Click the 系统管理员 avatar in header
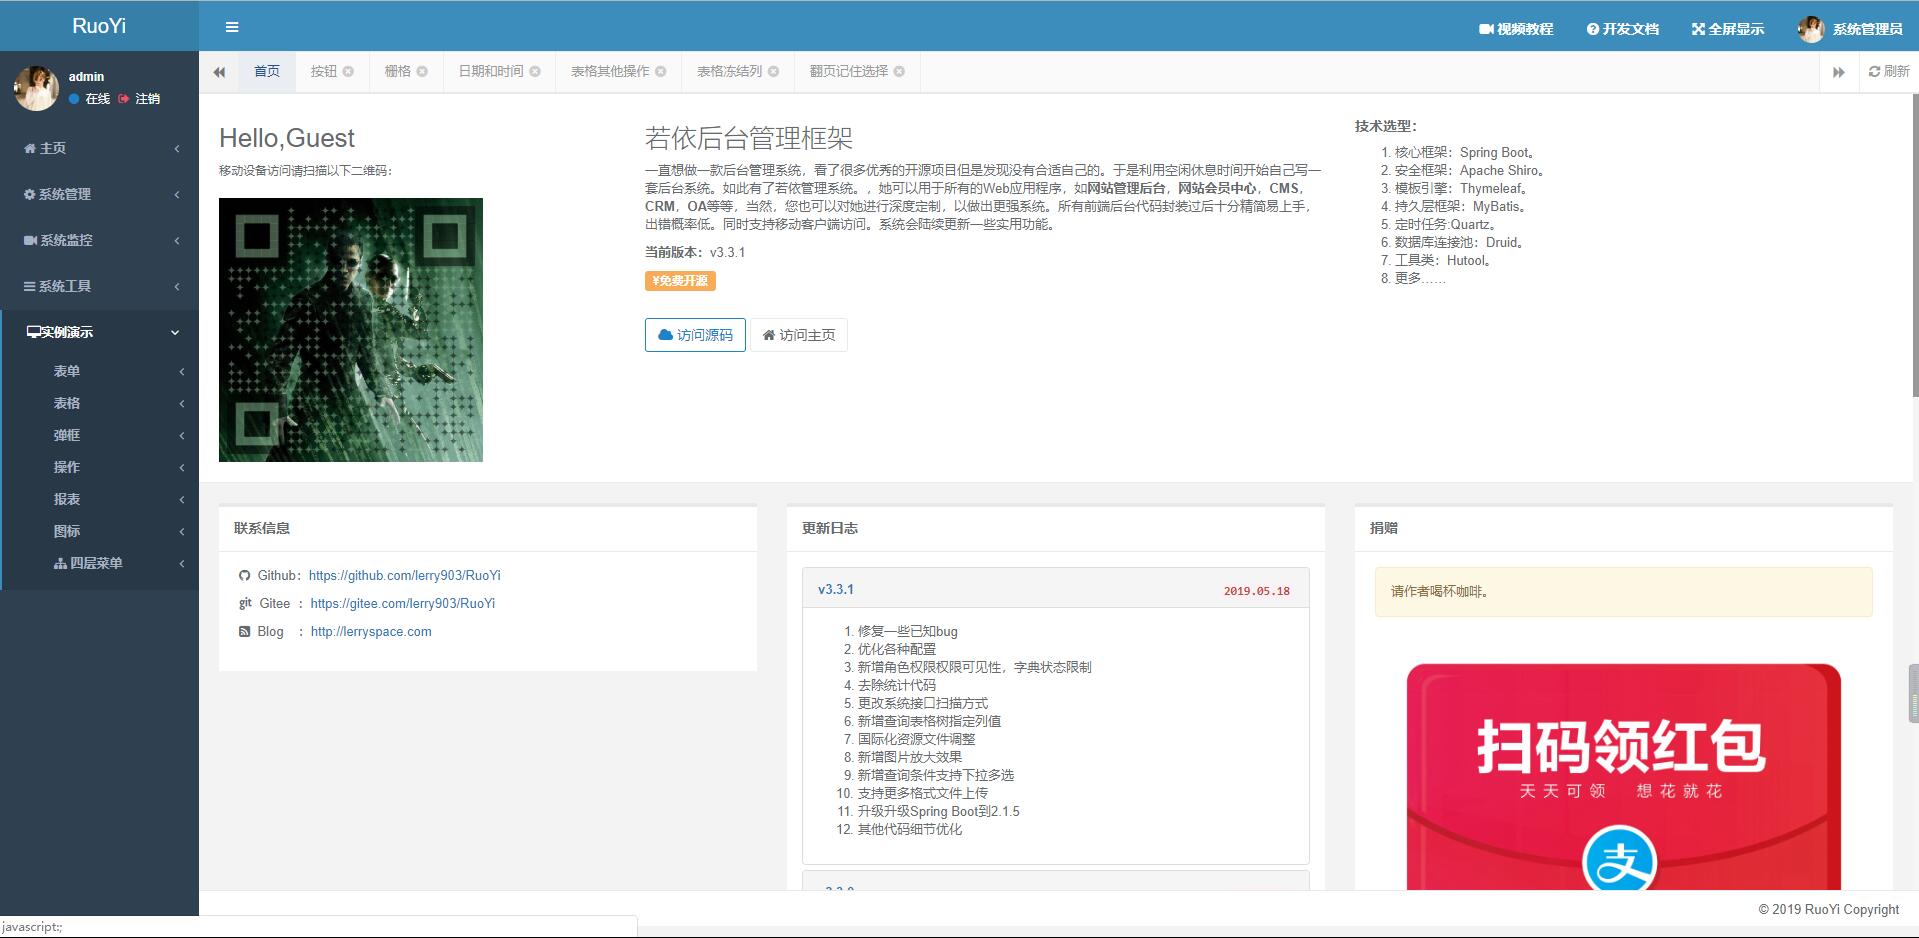This screenshot has height=938, width=1919. (1811, 29)
